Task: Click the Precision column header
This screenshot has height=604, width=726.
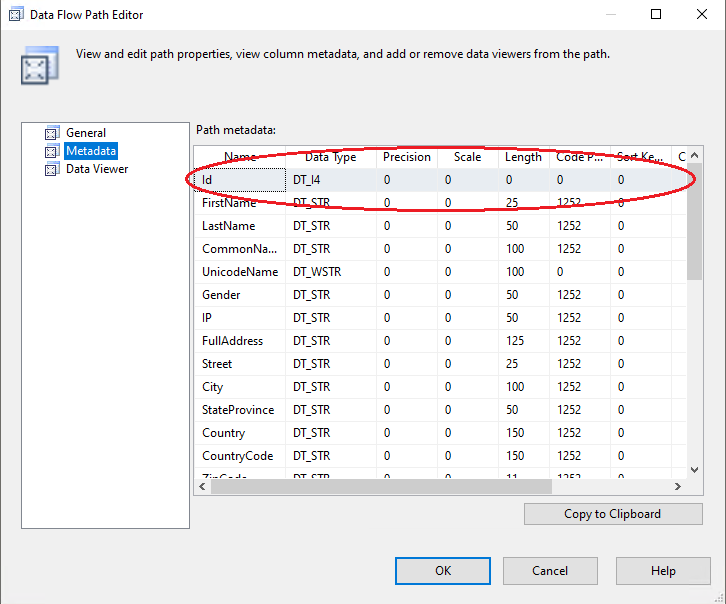Action: click(x=406, y=157)
